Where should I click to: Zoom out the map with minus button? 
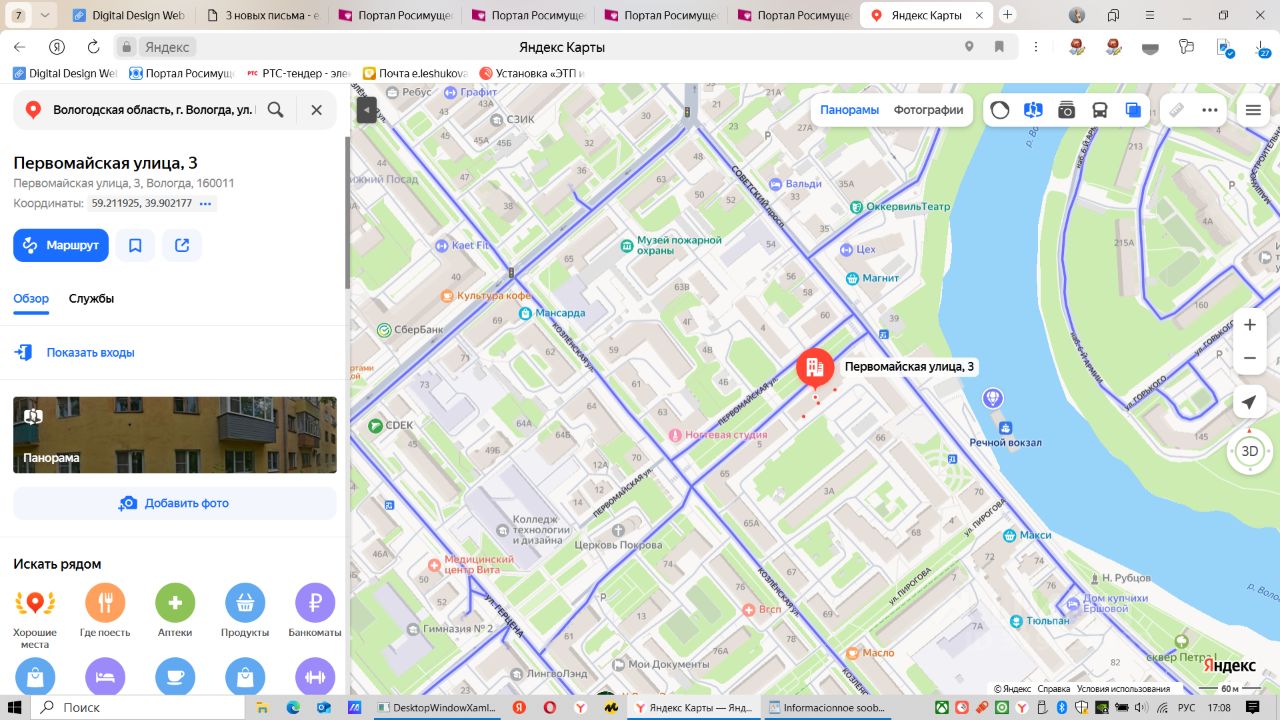[x=1250, y=358]
